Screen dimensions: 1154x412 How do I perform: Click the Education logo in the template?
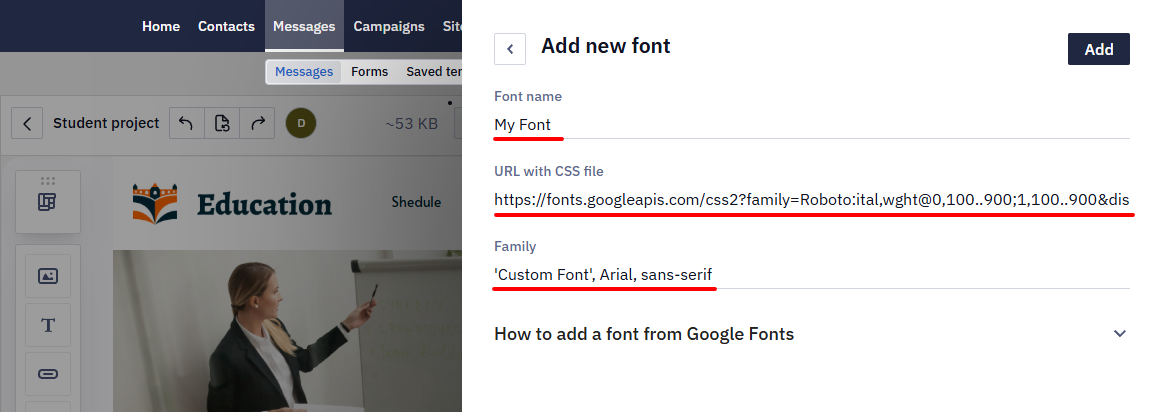(233, 203)
